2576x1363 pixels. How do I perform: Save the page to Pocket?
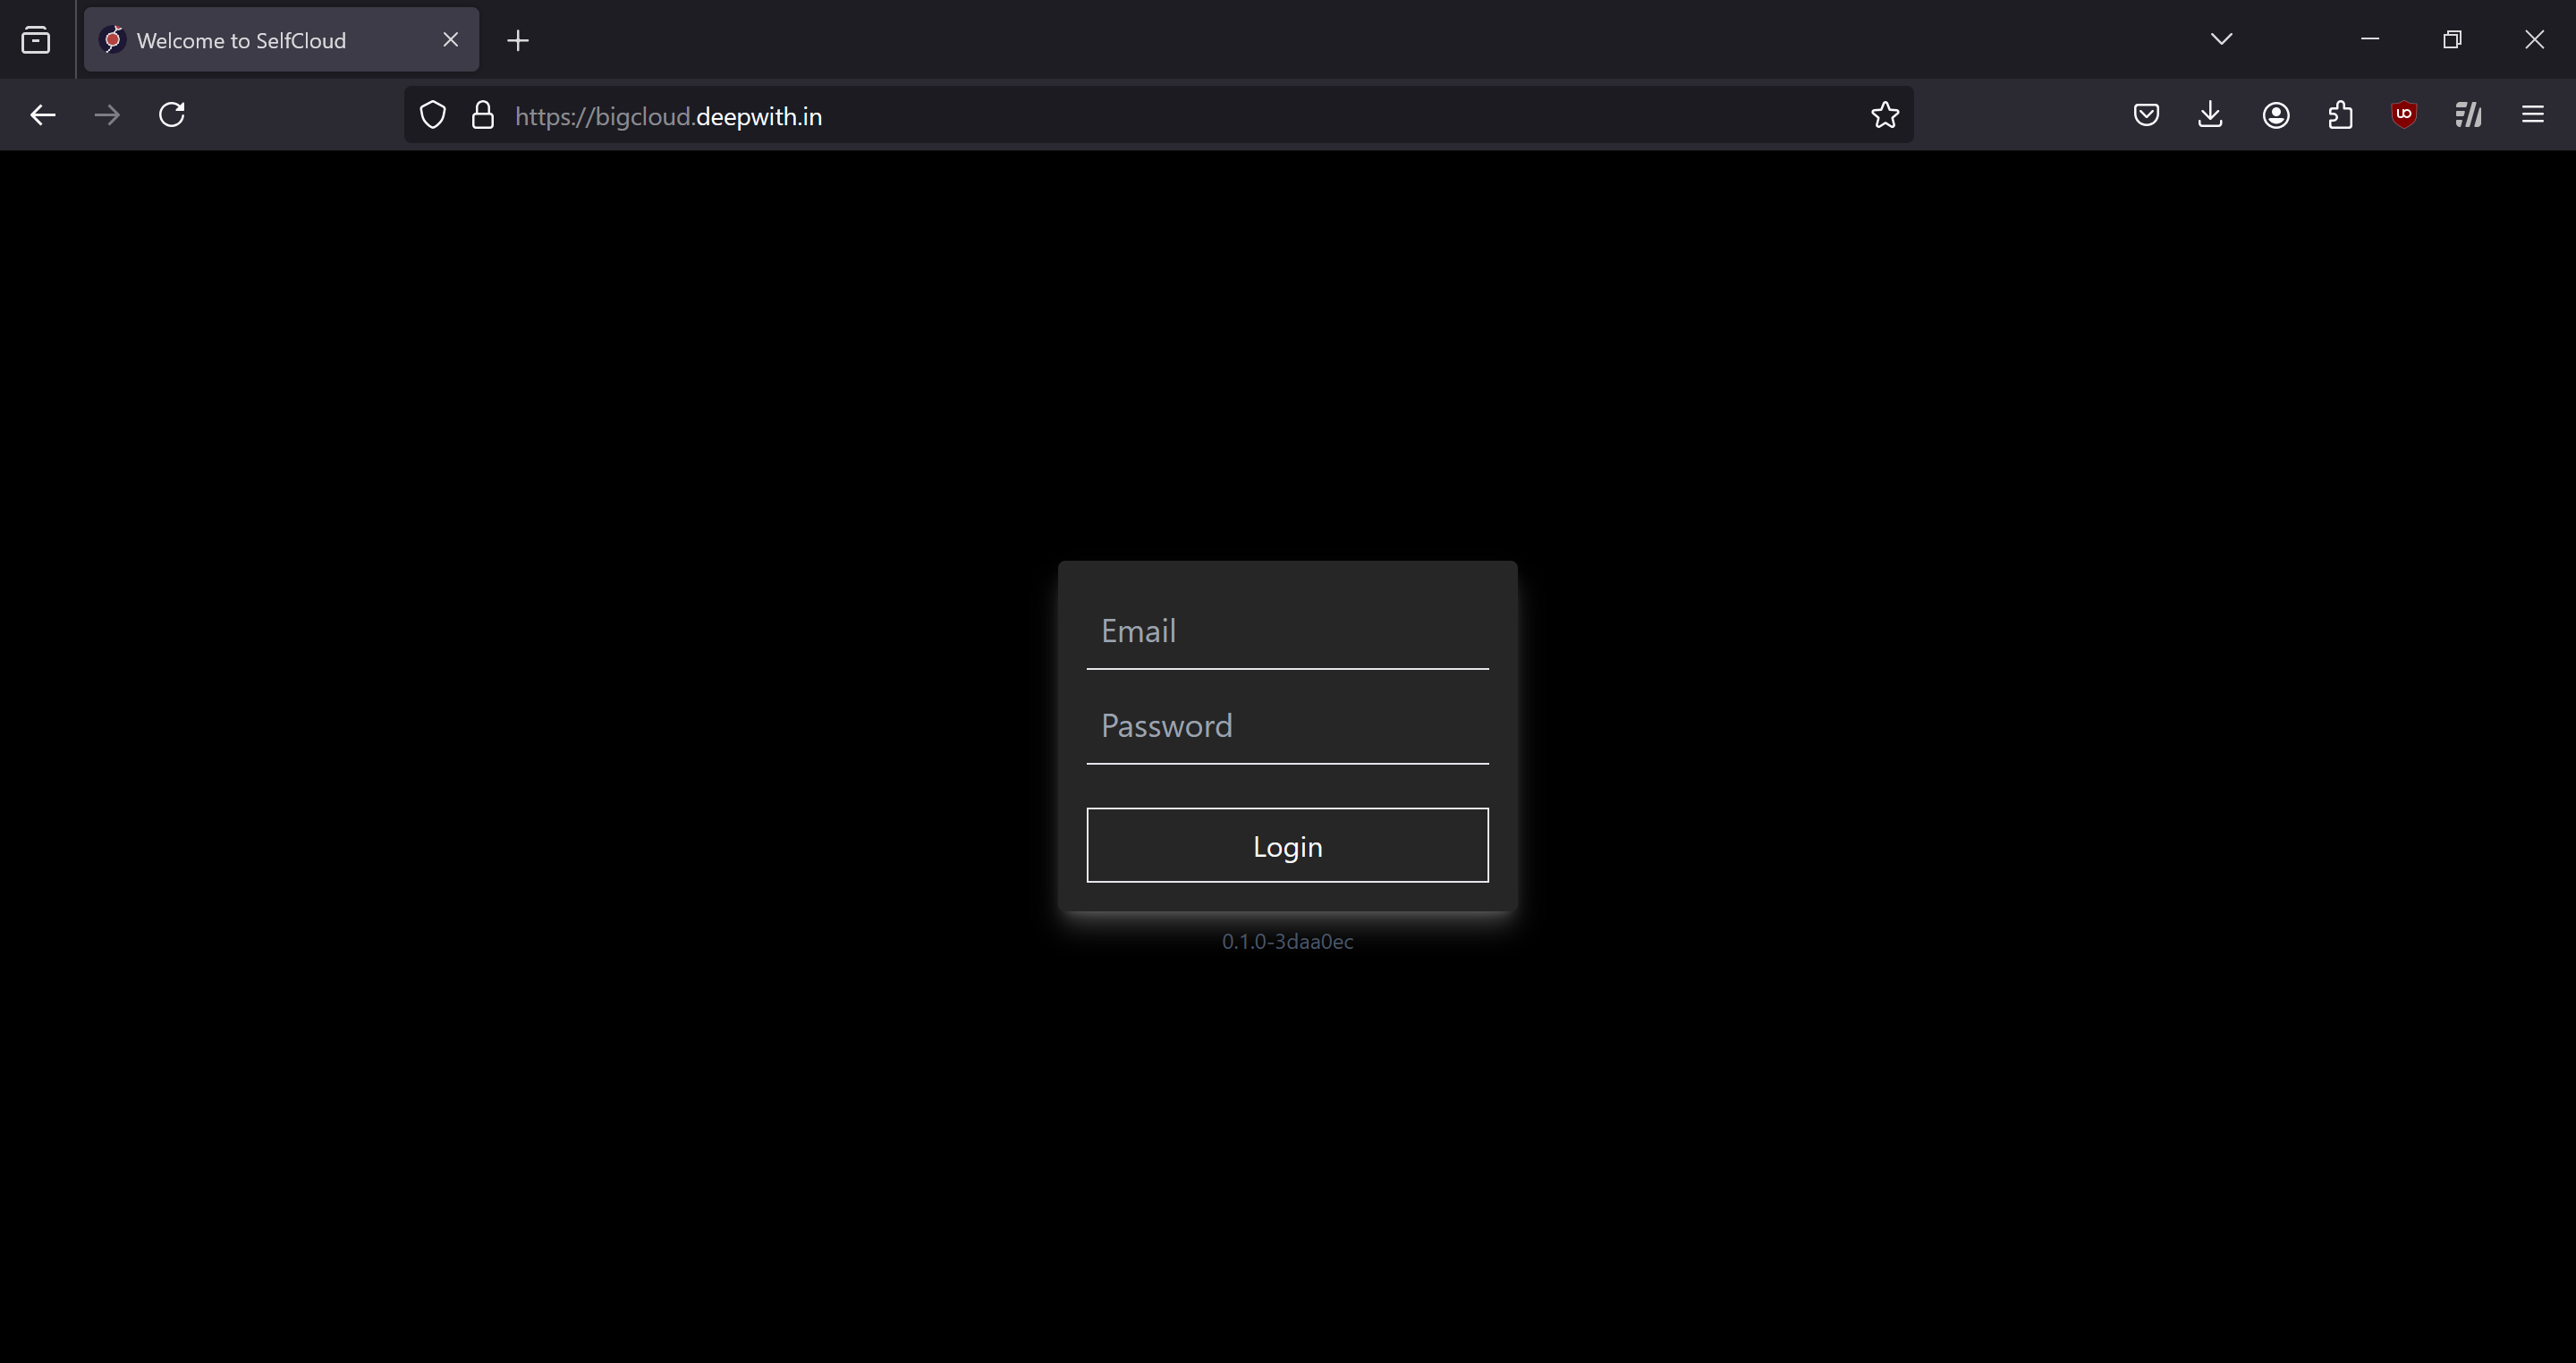2146,114
